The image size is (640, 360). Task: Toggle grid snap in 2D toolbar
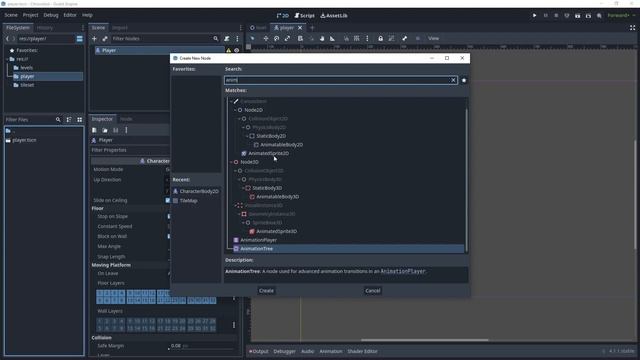coord(357,38)
